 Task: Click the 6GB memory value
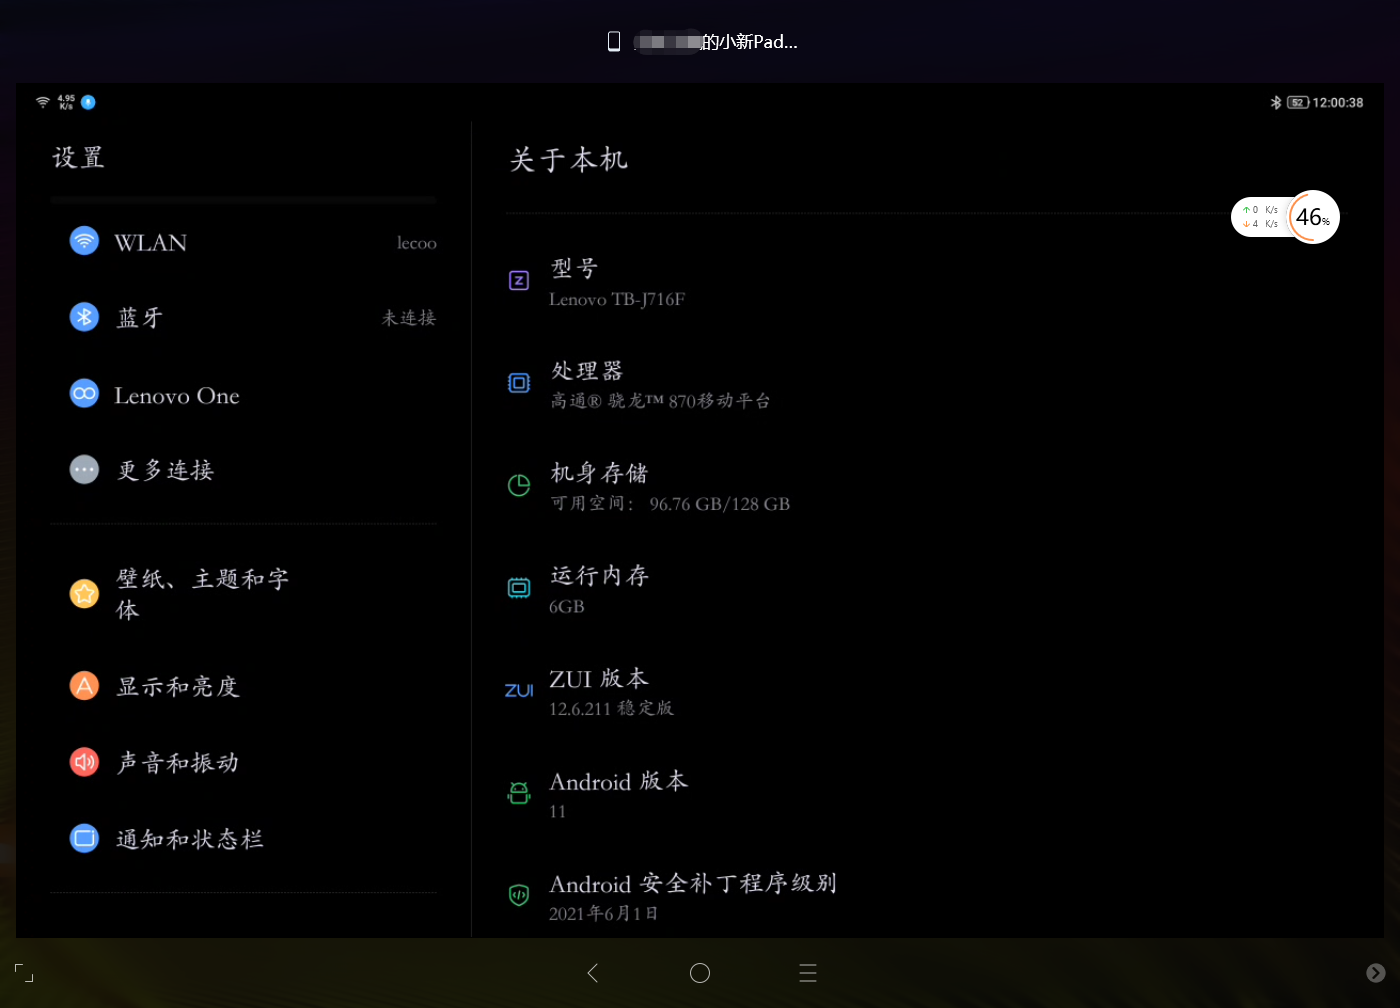pyautogui.click(x=567, y=607)
